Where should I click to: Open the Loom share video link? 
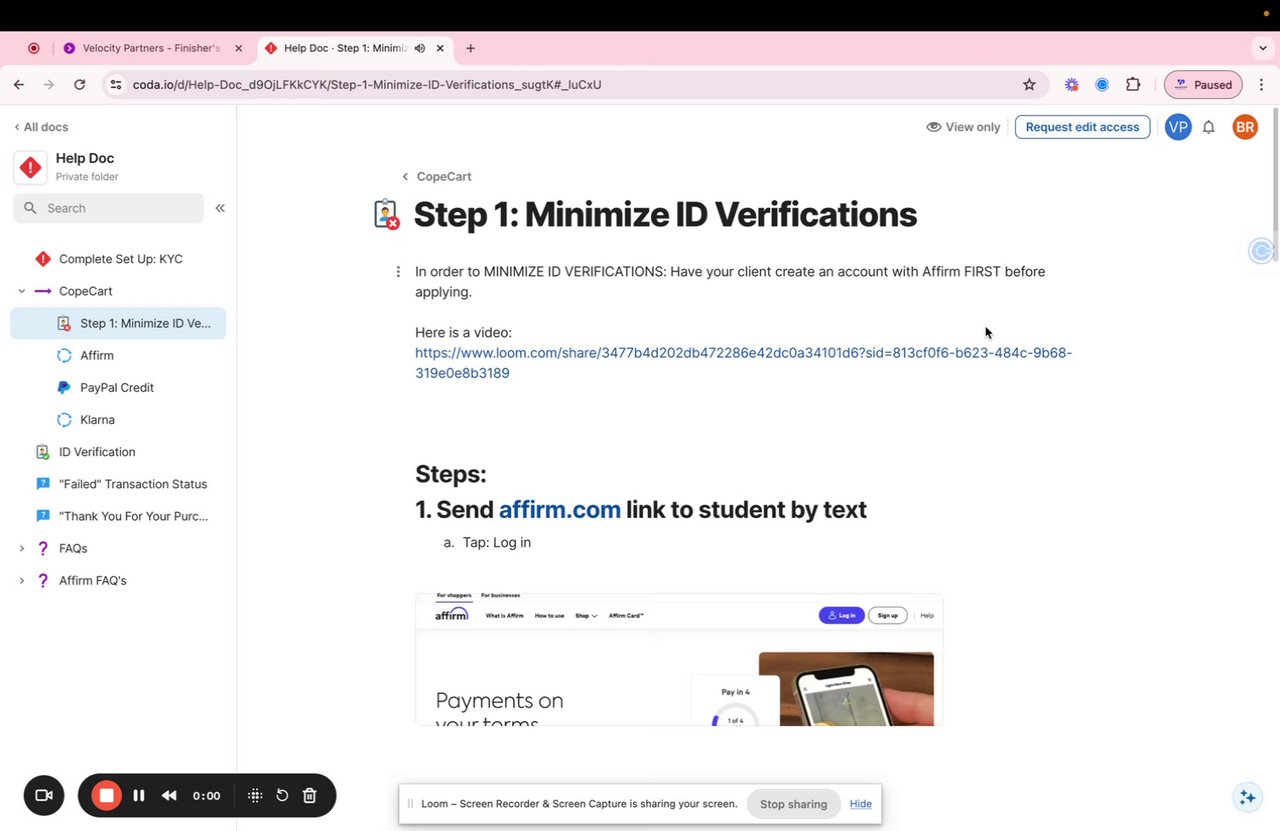(x=743, y=363)
